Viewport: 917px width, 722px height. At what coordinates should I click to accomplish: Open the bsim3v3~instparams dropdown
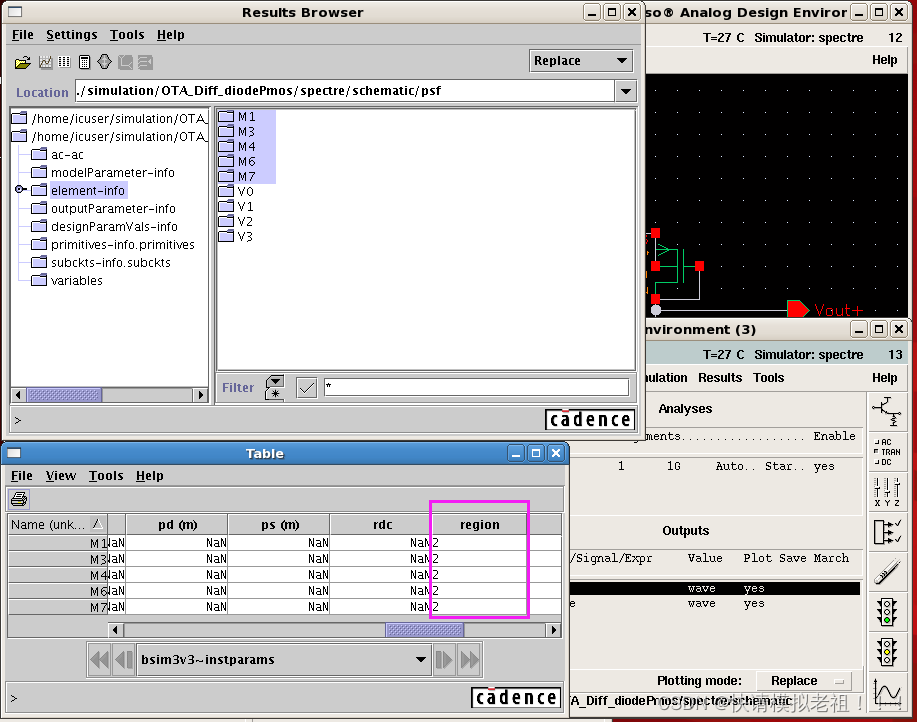284,659
